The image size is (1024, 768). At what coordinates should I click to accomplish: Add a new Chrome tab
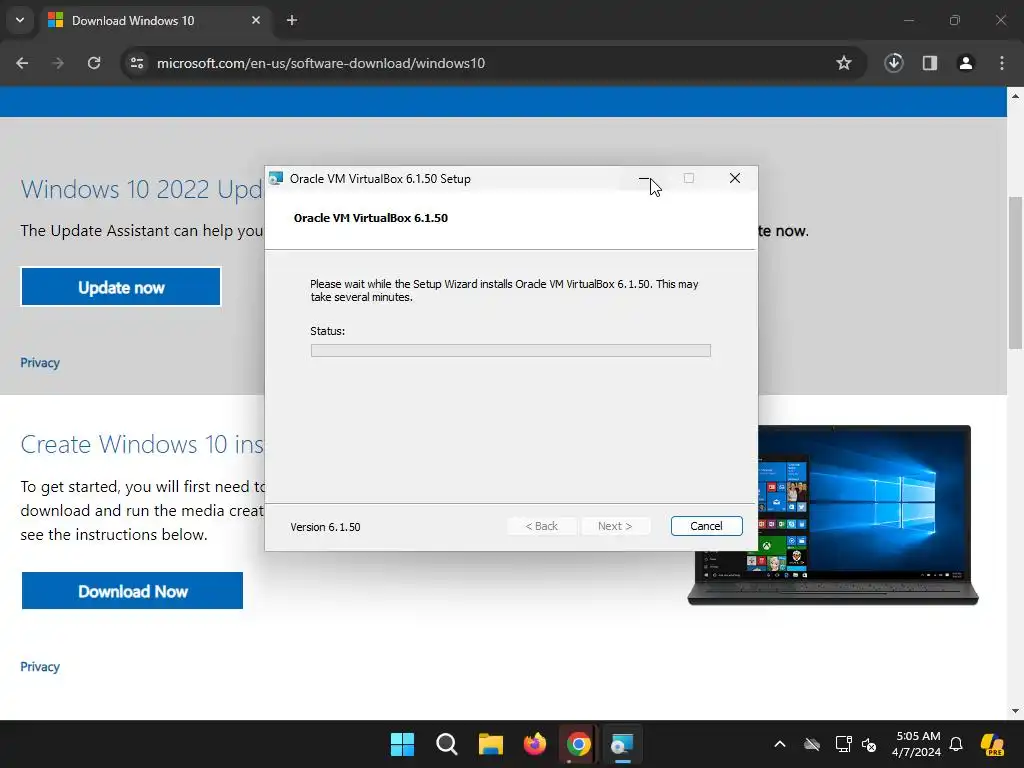click(x=292, y=20)
